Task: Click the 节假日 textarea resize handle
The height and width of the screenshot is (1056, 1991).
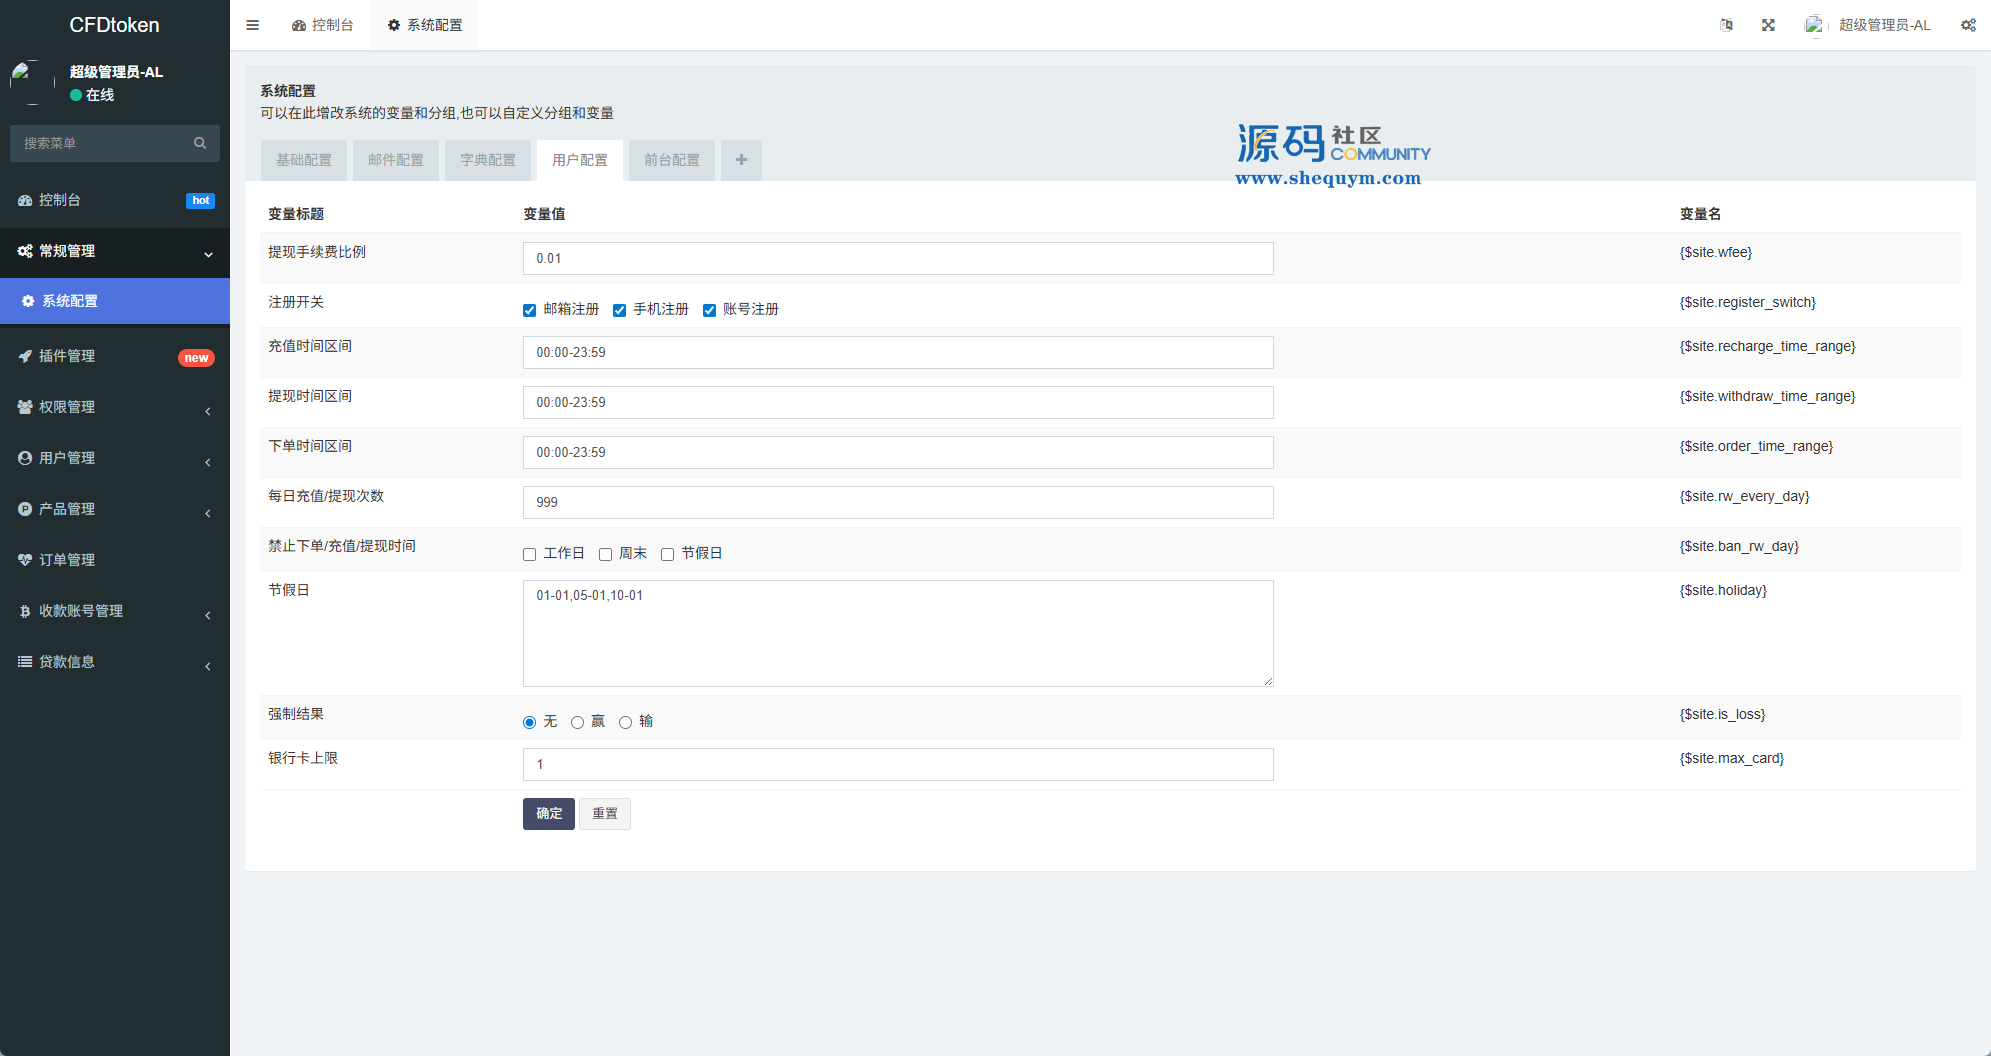Action: tap(1268, 681)
